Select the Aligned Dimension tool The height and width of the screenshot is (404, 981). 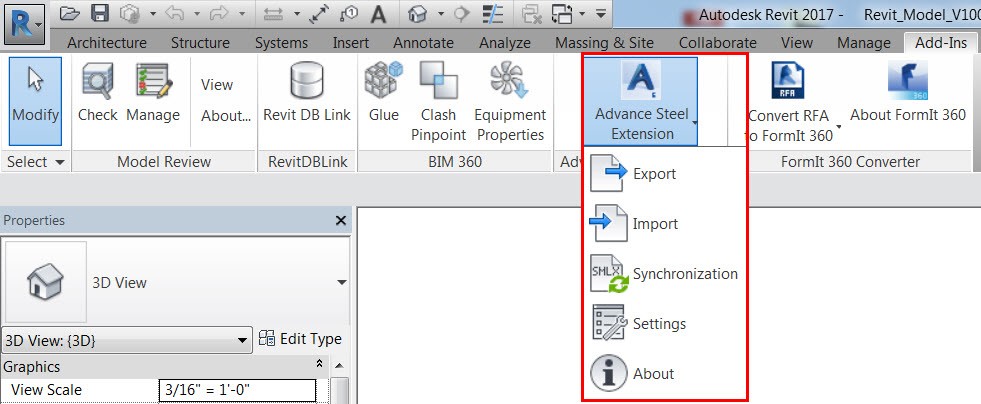point(320,14)
